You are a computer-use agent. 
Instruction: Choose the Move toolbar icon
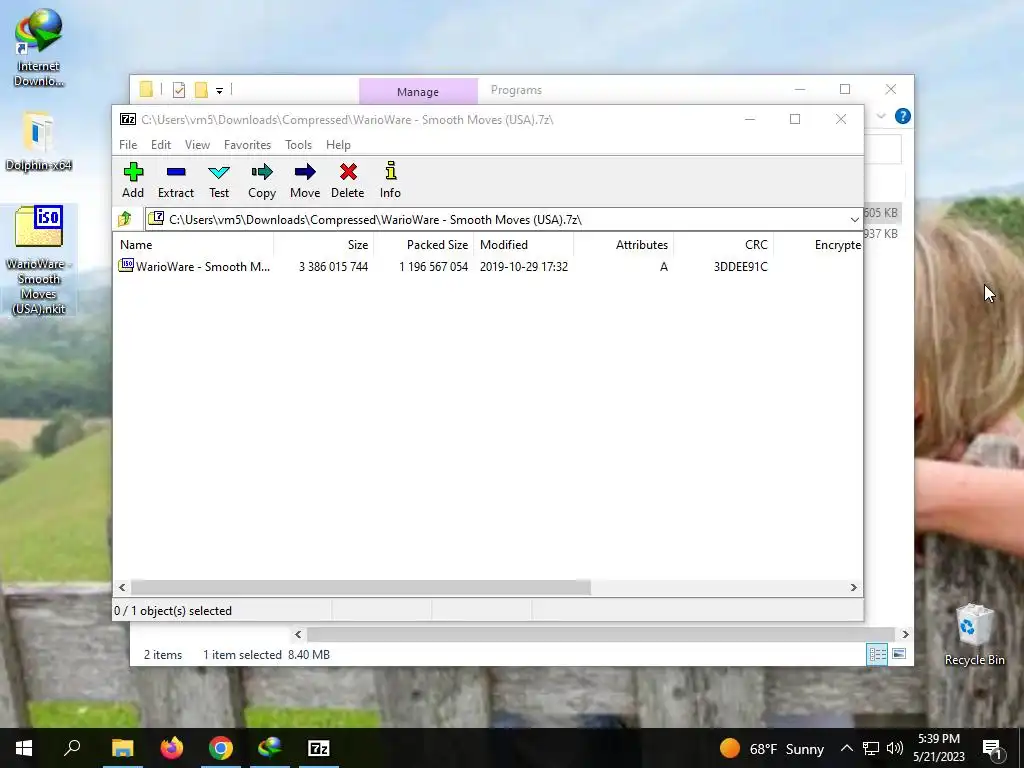pos(305,180)
